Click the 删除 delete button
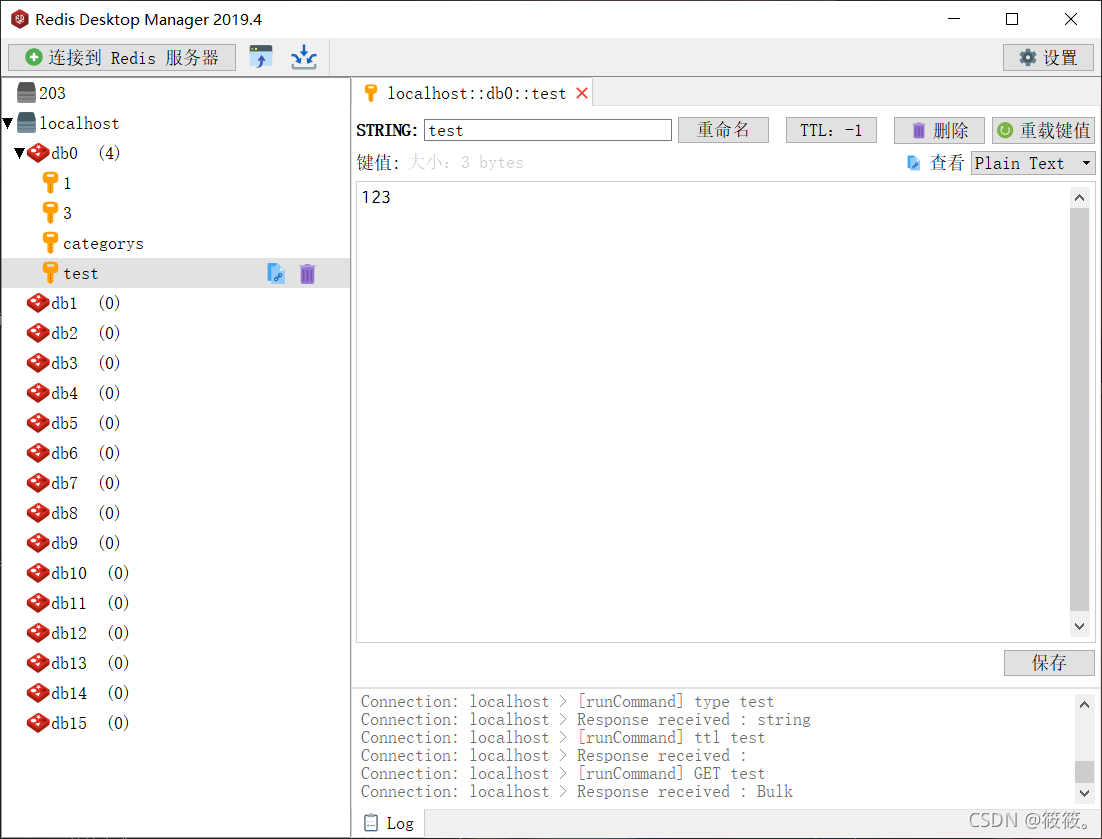1102x839 pixels. pos(939,130)
